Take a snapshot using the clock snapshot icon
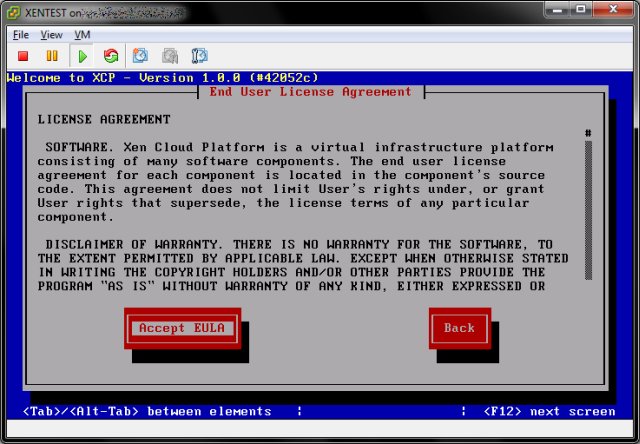This screenshot has width=640, height=444. click(140, 56)
